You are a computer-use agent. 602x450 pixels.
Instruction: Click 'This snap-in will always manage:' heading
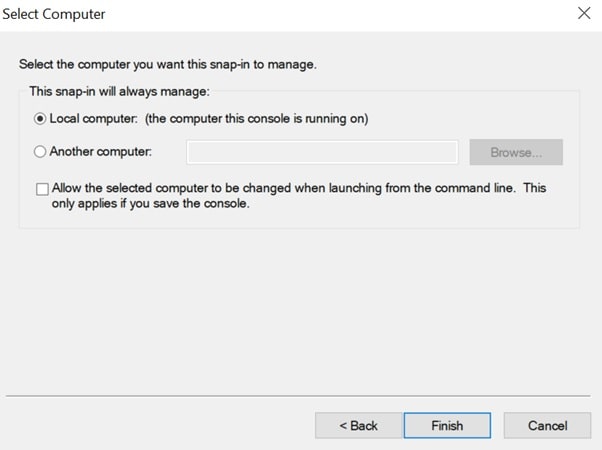click(x=120, y=90)
